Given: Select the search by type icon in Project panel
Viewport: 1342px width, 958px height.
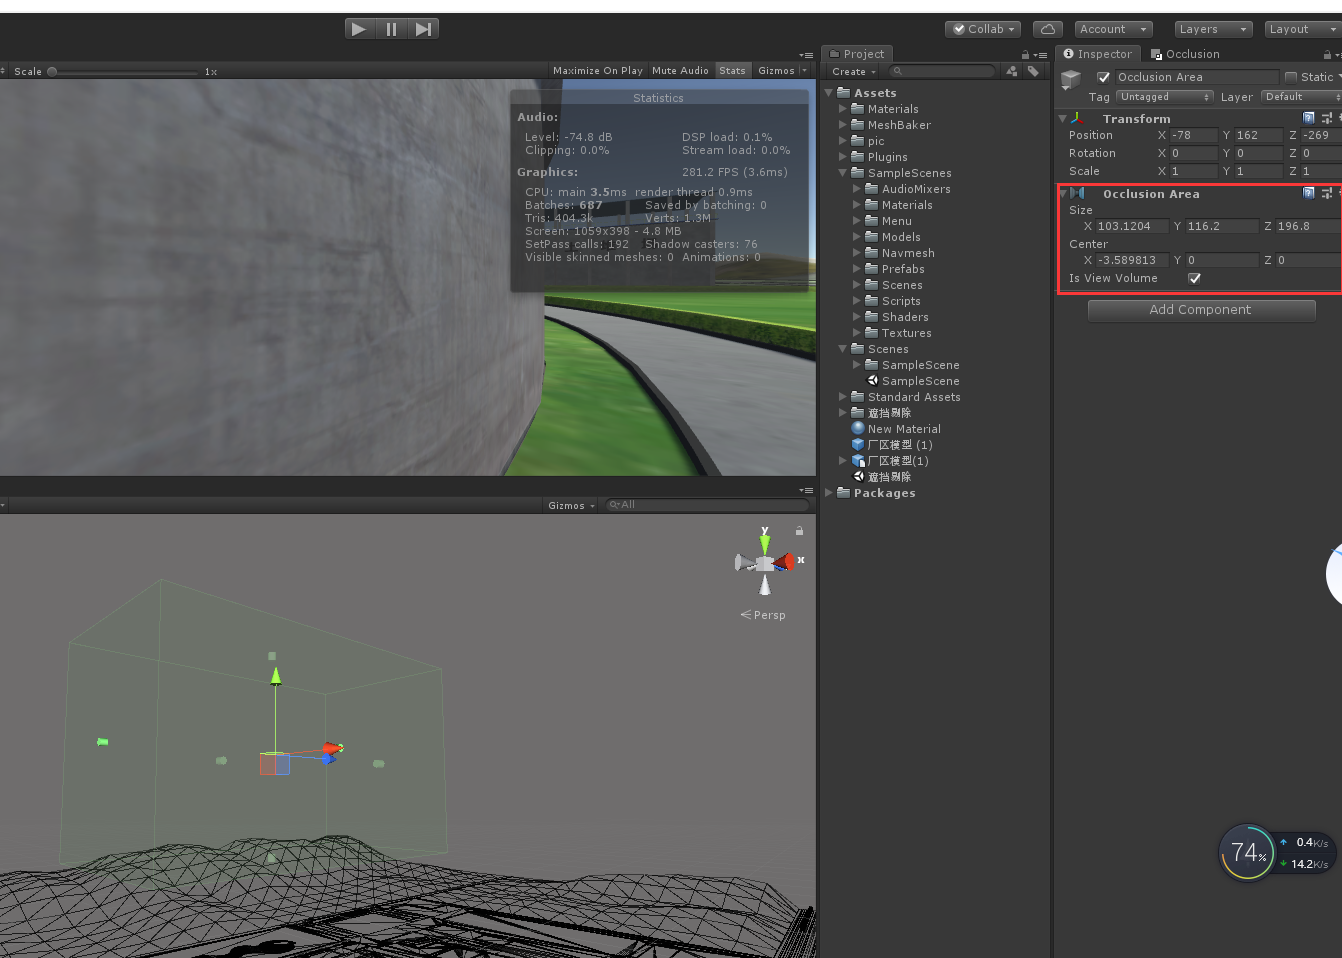Looking at the screenshot, I should (1011, 70).
